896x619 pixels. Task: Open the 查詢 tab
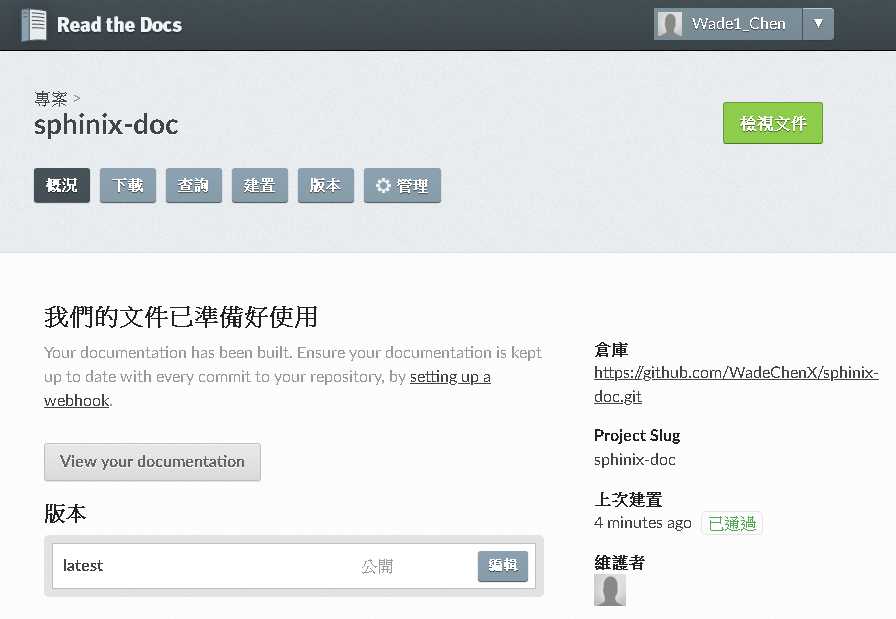[194, 185]
